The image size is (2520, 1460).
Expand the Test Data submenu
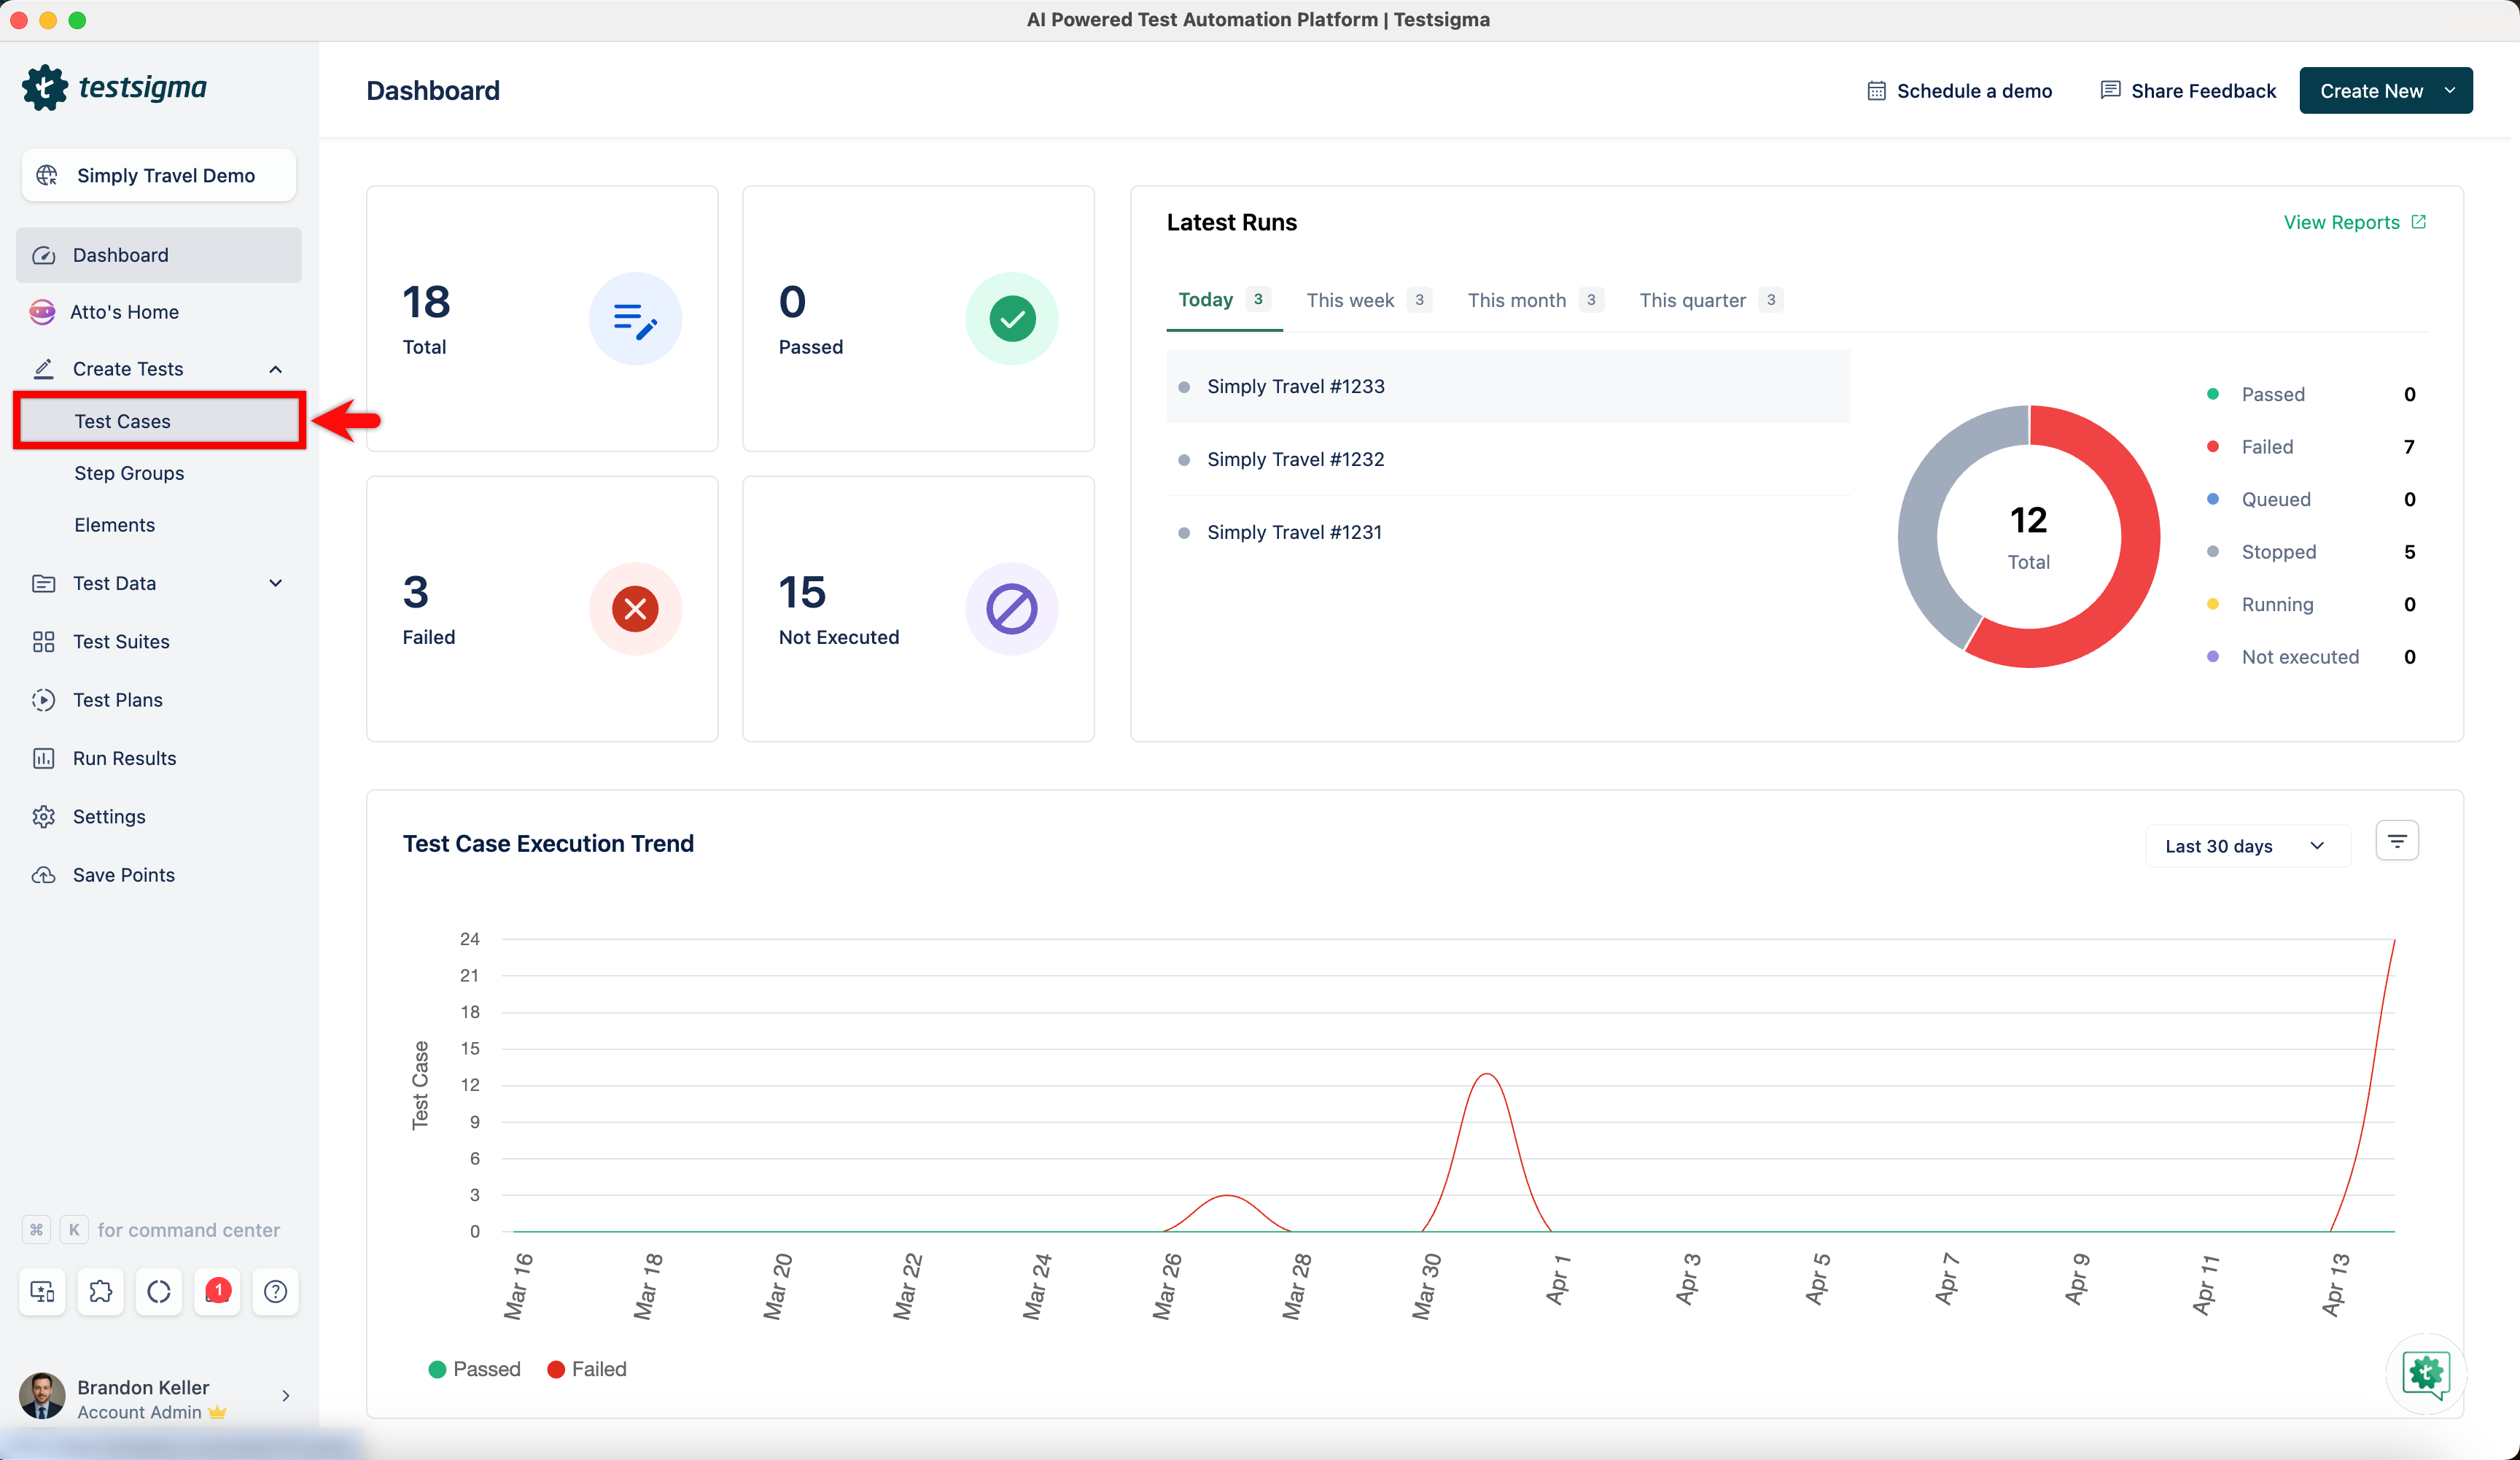275,583
